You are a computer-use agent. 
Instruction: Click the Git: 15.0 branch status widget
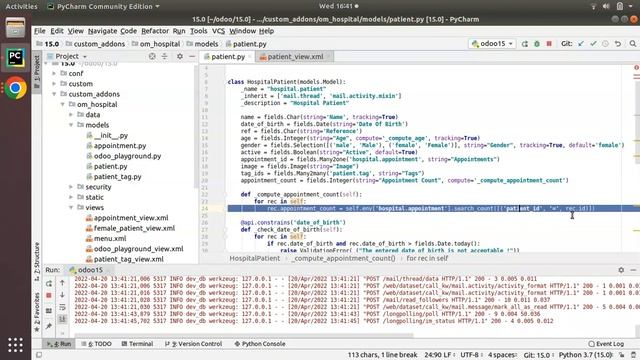click(x=537, y=355)
